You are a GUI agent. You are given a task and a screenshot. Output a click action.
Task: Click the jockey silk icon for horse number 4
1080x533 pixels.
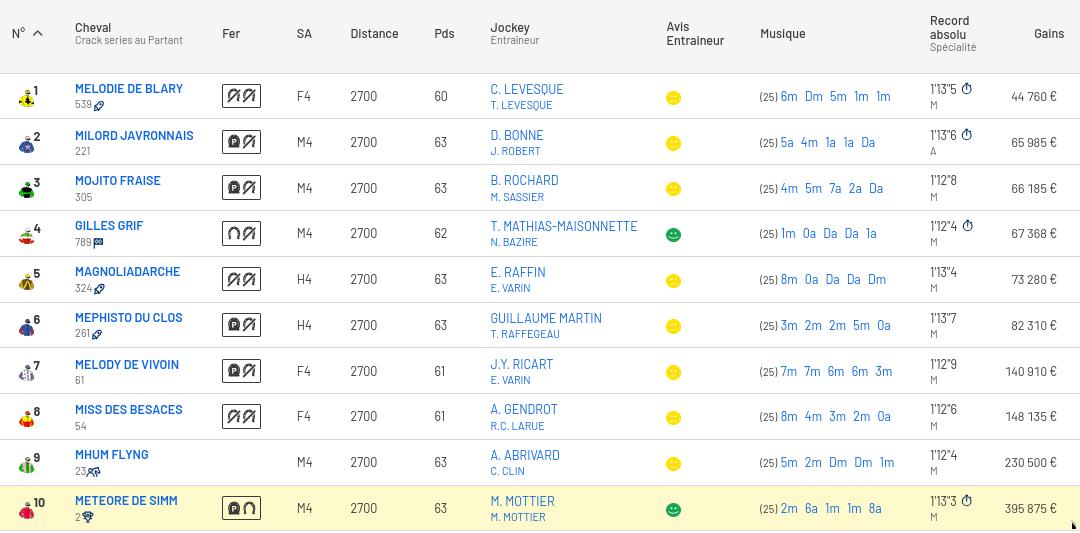coord(27,236)
